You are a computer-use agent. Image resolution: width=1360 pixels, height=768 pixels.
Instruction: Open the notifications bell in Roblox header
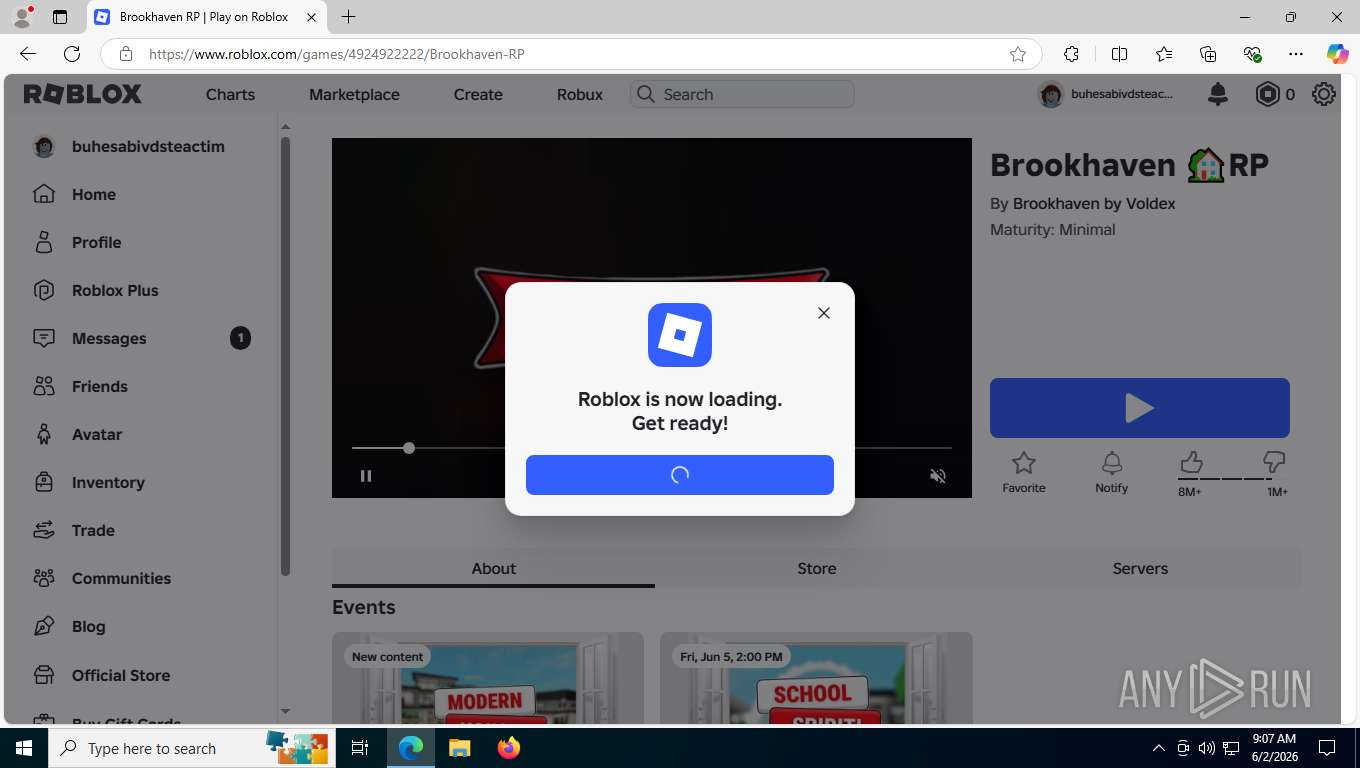tap(1218, 94)
